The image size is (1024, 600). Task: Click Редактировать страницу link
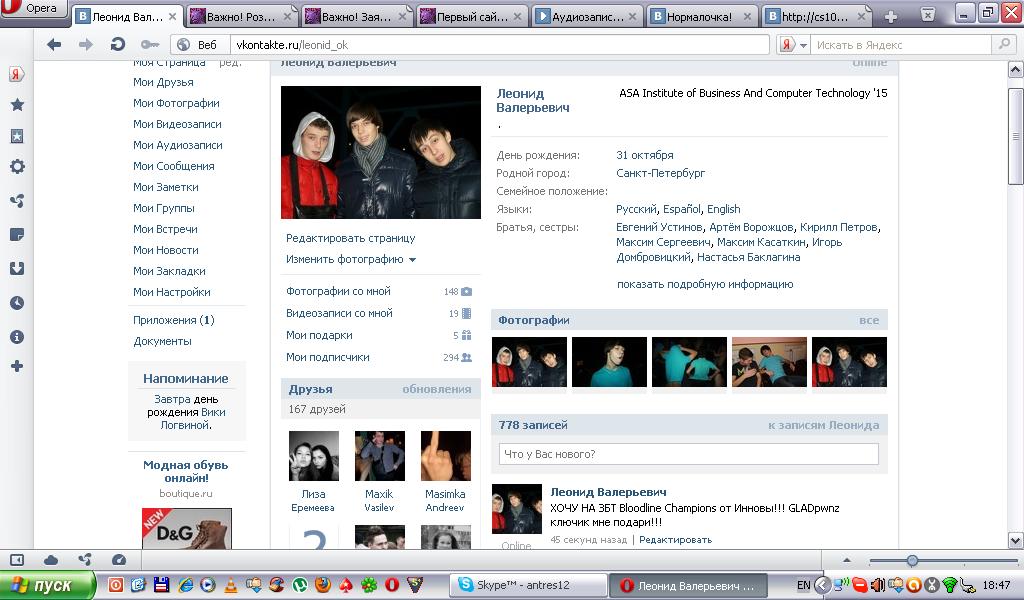[350, 238]
